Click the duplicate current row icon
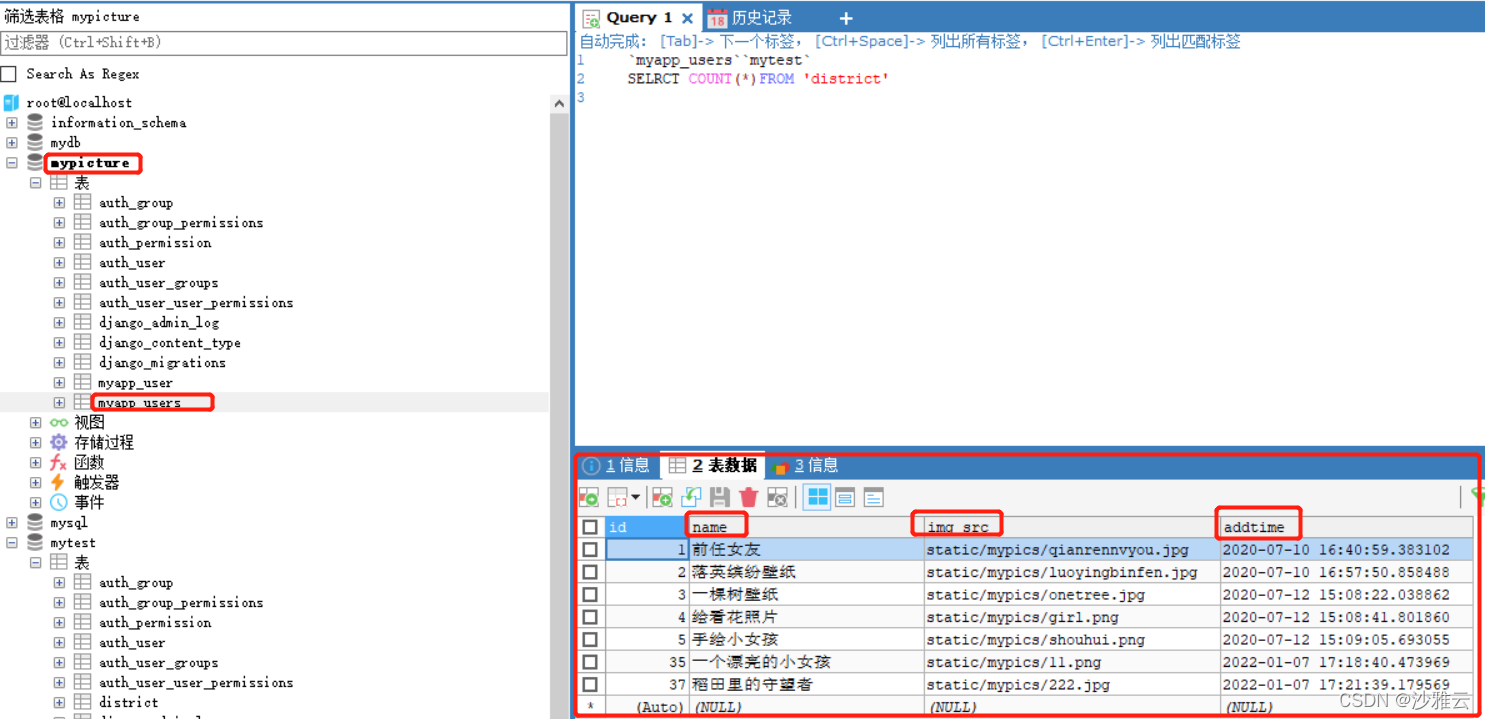1485x719 pixels. (x=691, y=497)
